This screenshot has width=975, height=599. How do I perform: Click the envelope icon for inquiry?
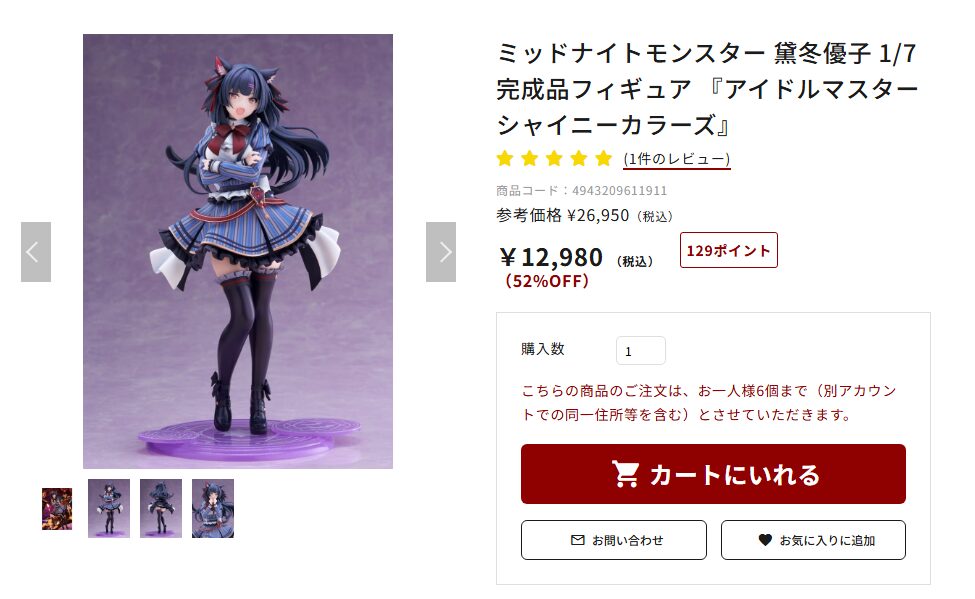pos(578,540)
